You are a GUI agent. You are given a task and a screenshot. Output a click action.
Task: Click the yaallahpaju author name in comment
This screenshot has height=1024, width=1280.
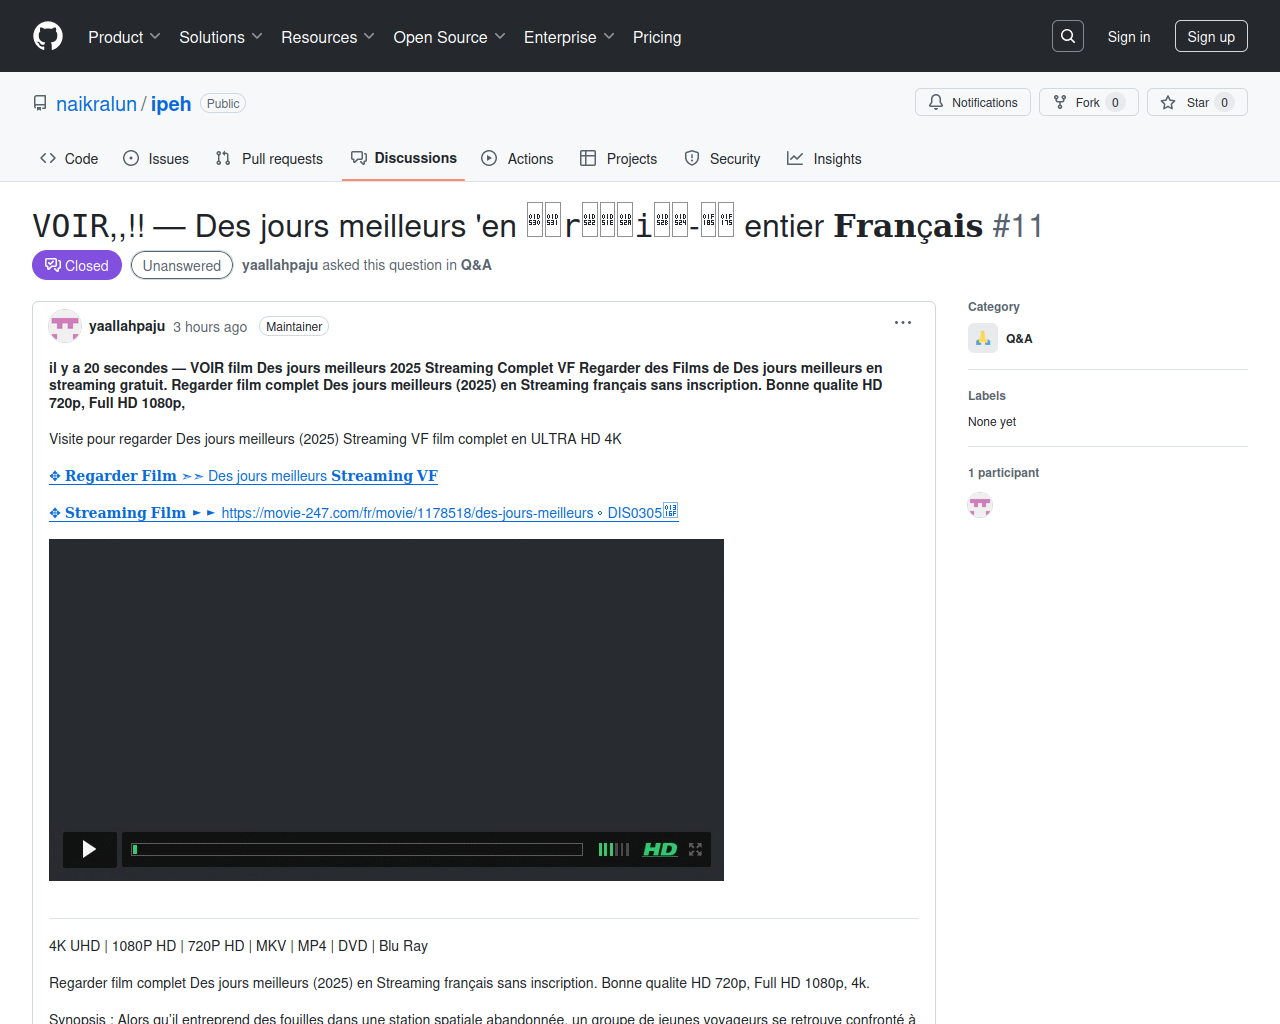[x=127, y=326]
